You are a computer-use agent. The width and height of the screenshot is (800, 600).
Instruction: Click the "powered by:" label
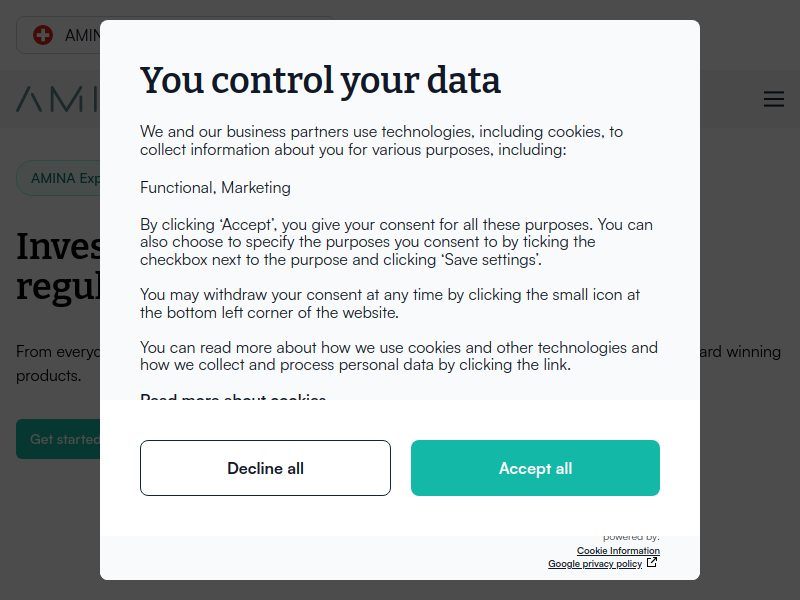(x=631, y=538)
